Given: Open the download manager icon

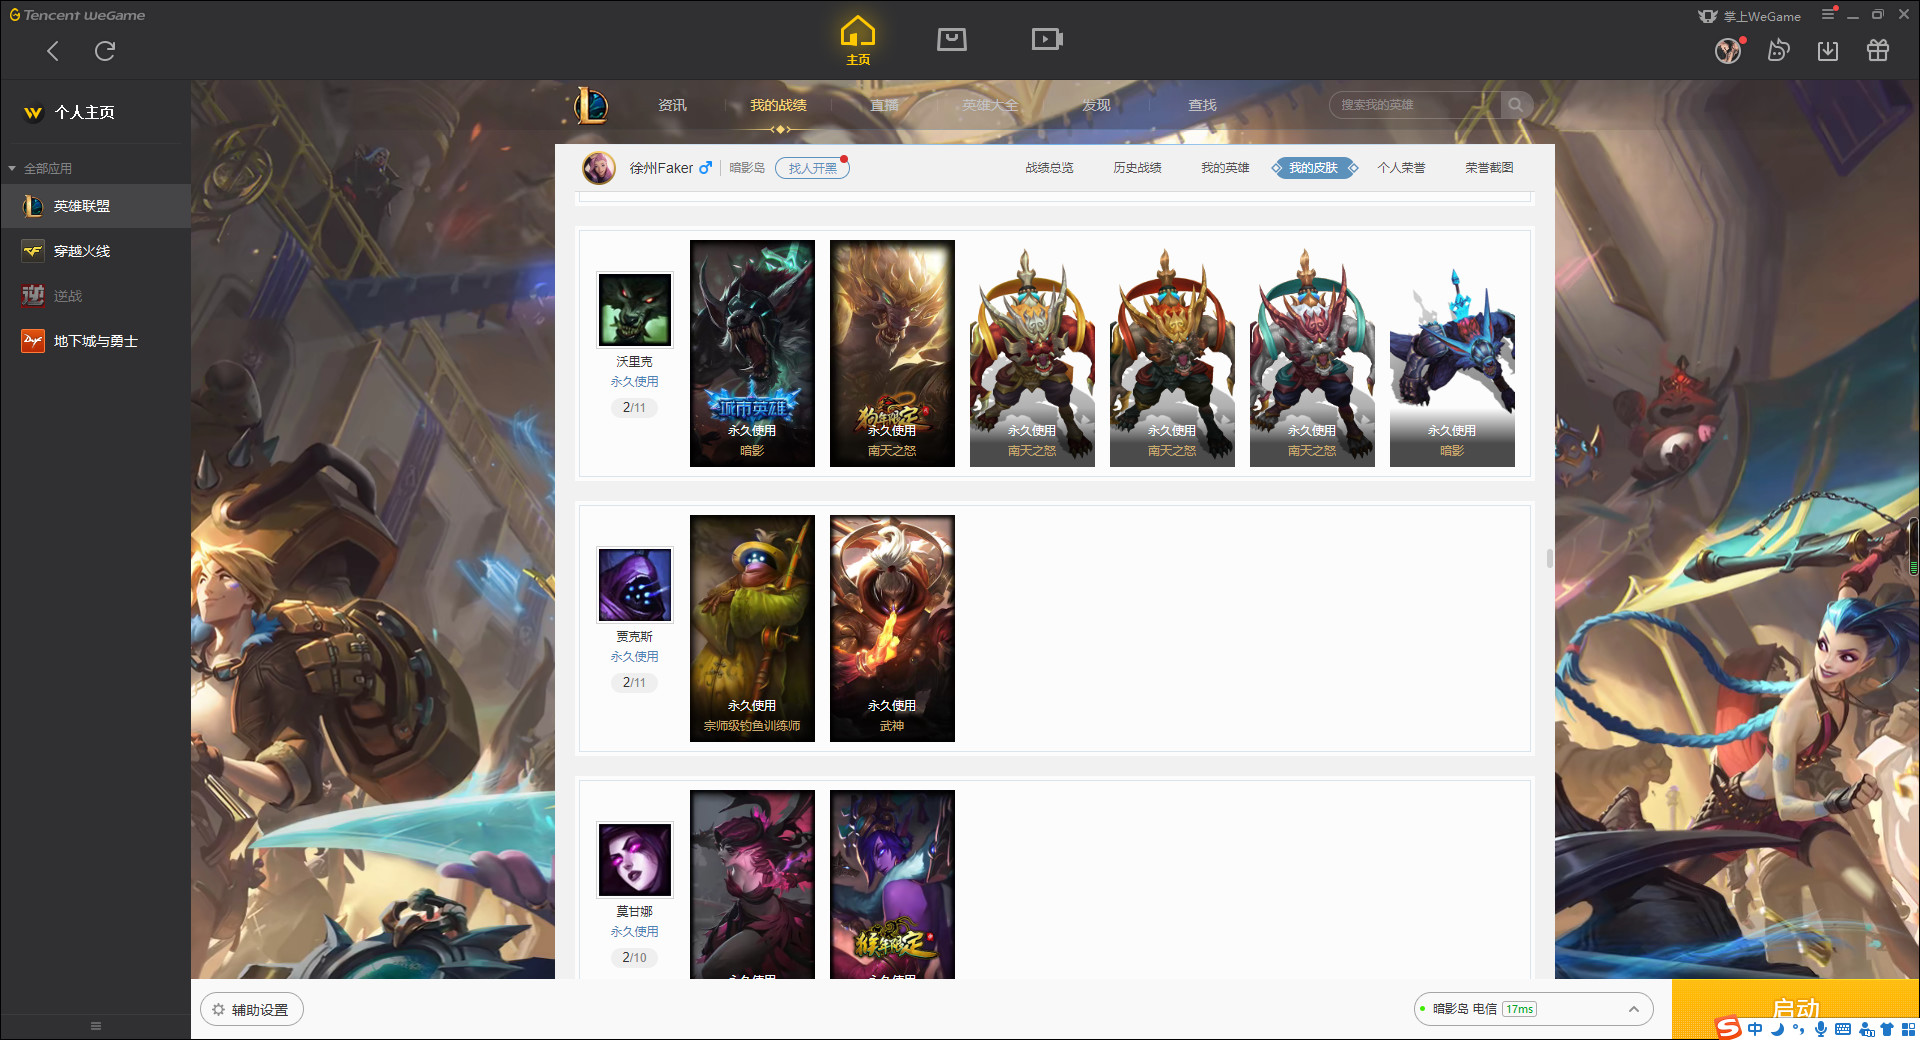Looking at the screenshot, I should coord(1828,51).
